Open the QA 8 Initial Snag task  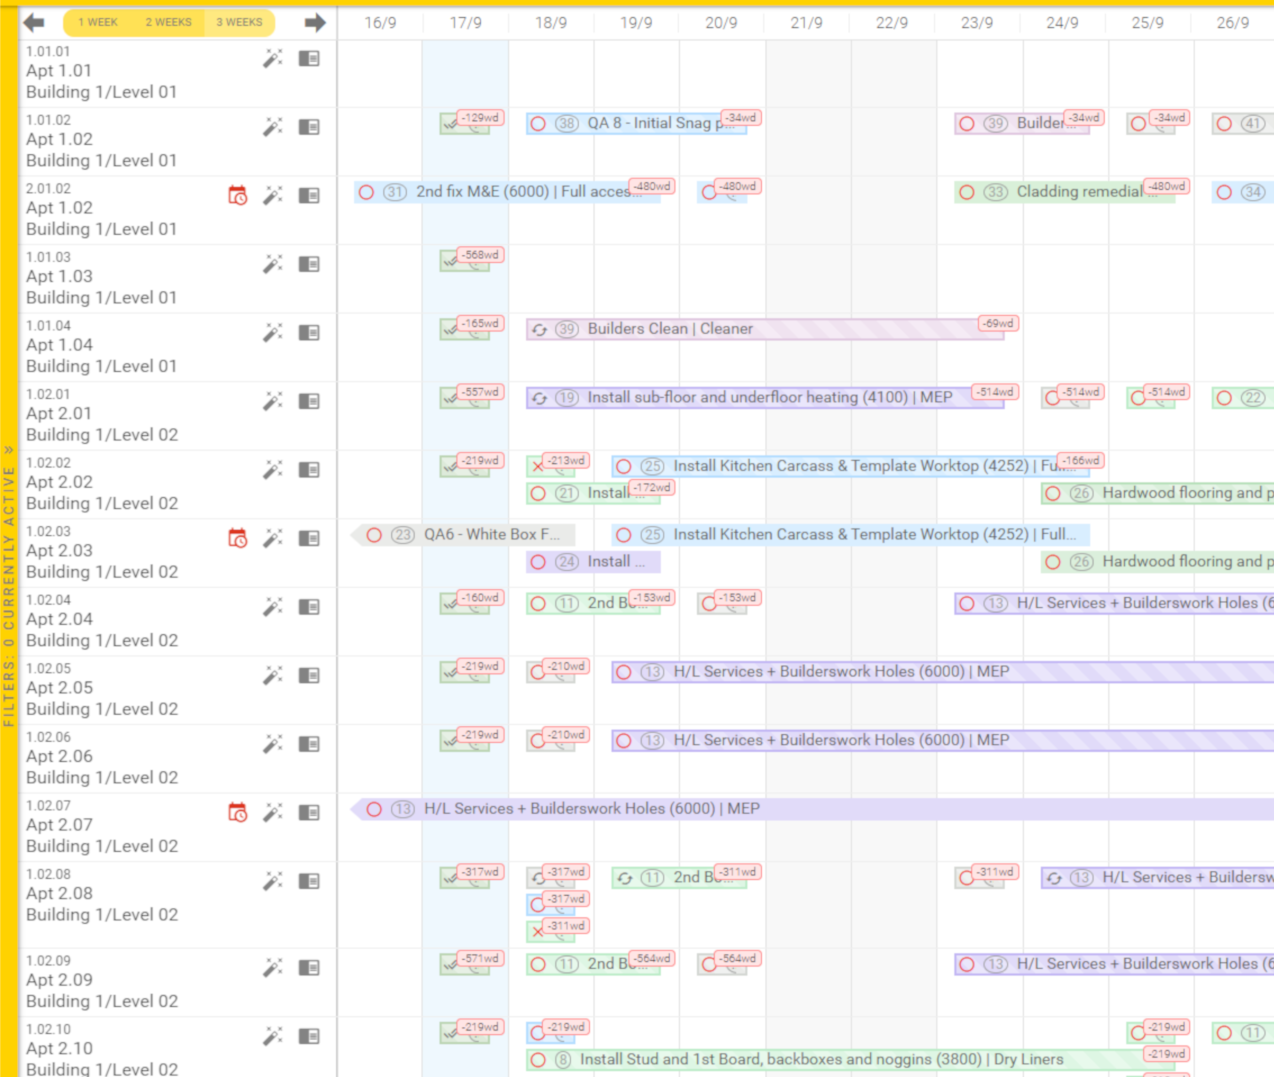(x=640, y=123)
